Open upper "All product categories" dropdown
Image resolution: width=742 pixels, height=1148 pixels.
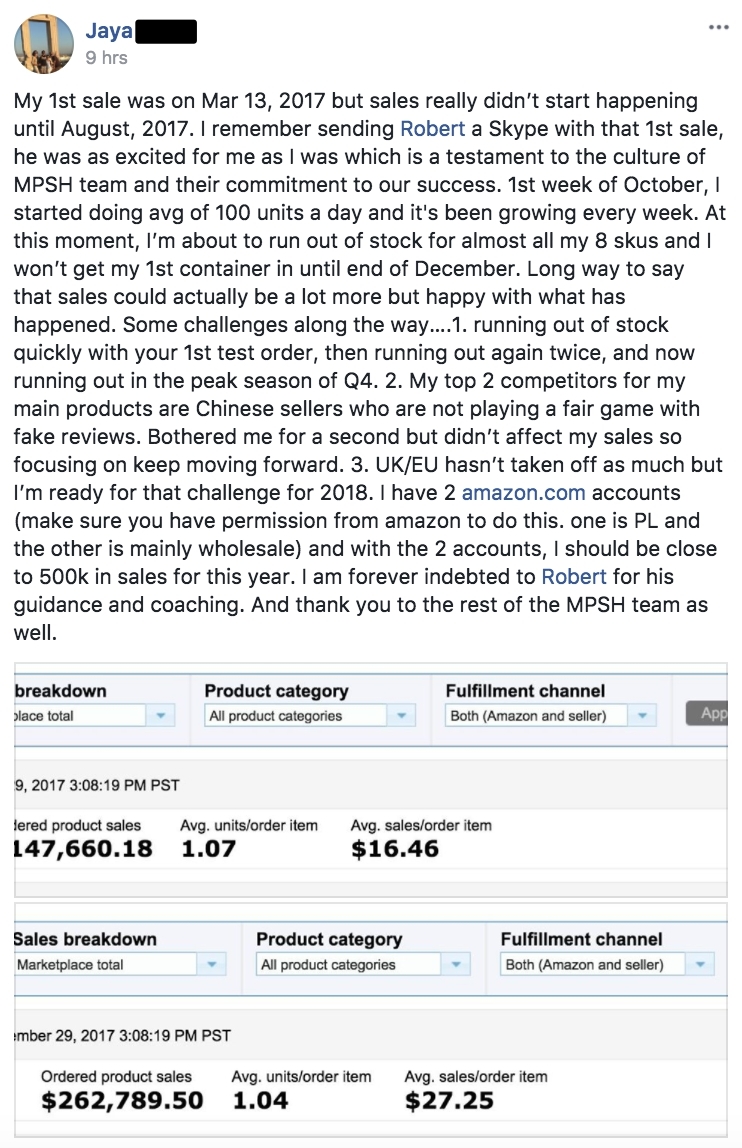(x=309, y=716)
